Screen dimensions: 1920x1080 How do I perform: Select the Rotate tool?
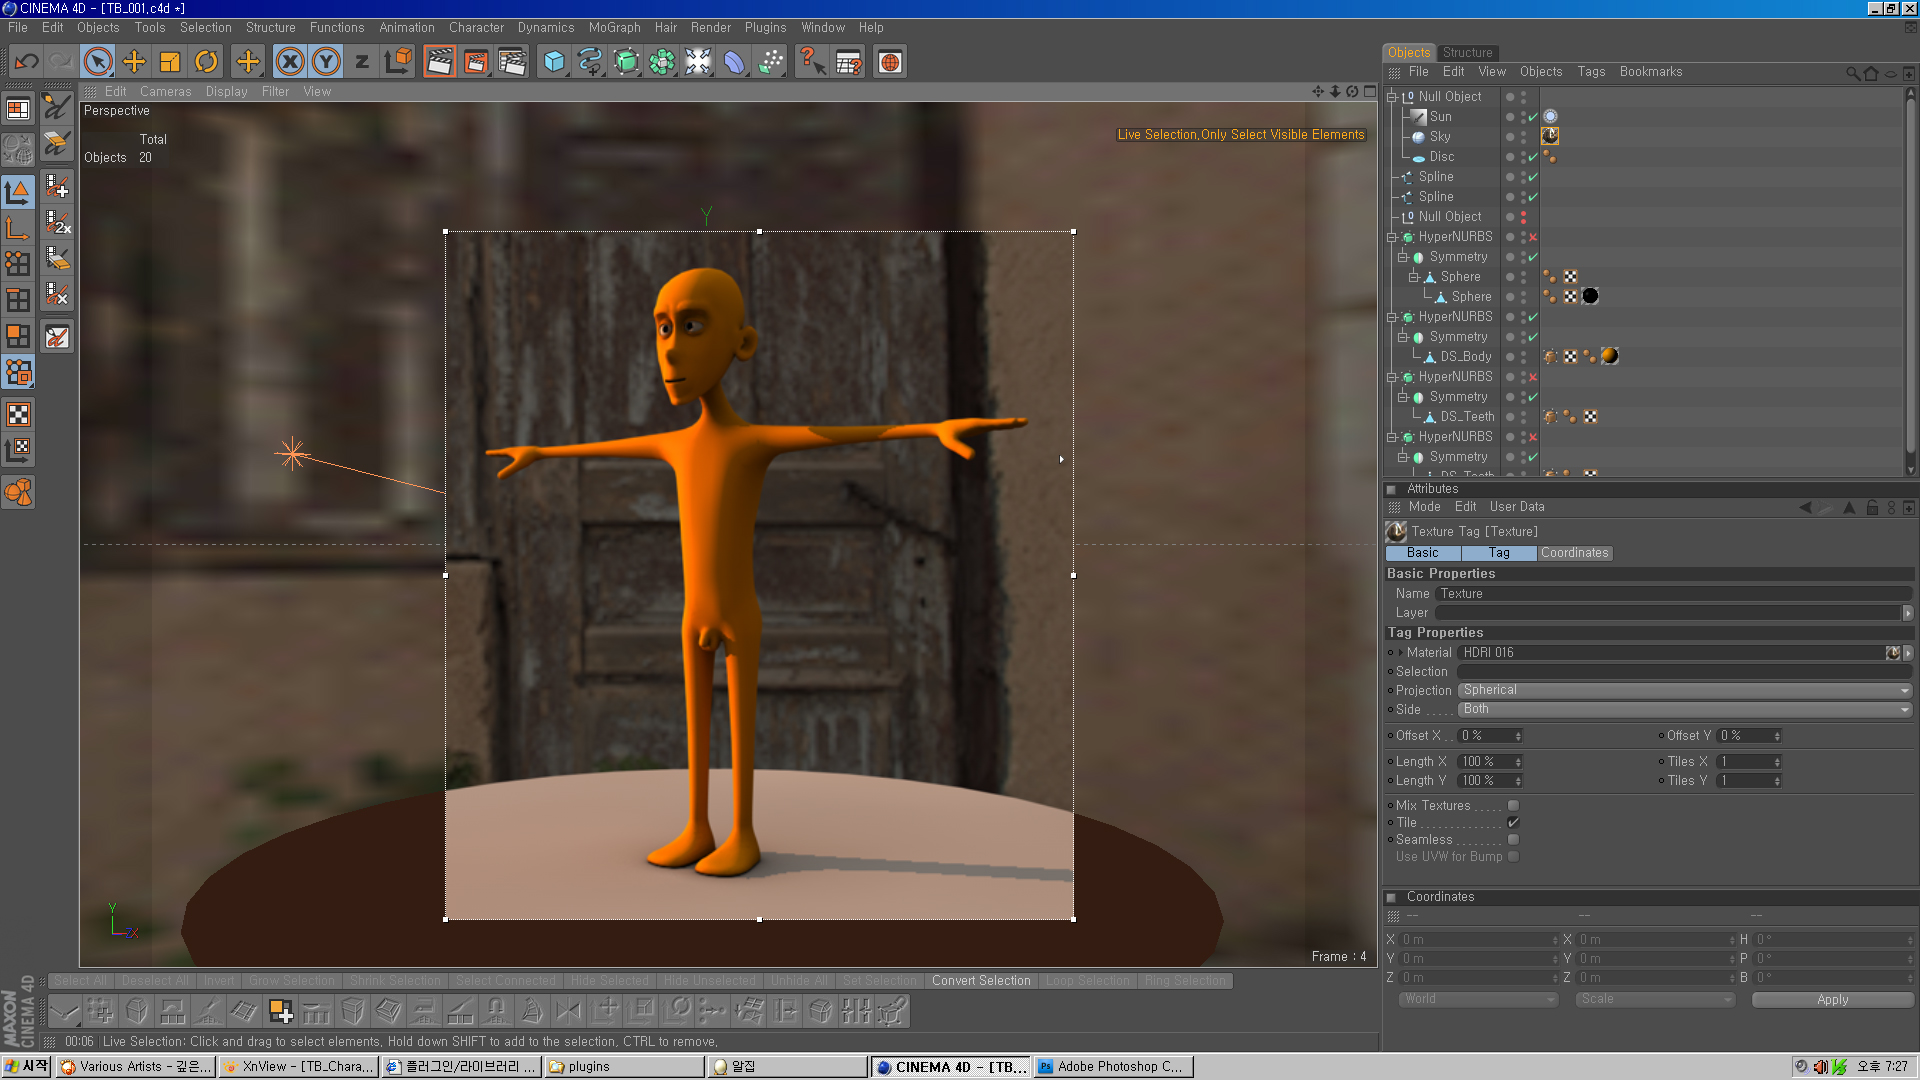(x=206, y=62)
